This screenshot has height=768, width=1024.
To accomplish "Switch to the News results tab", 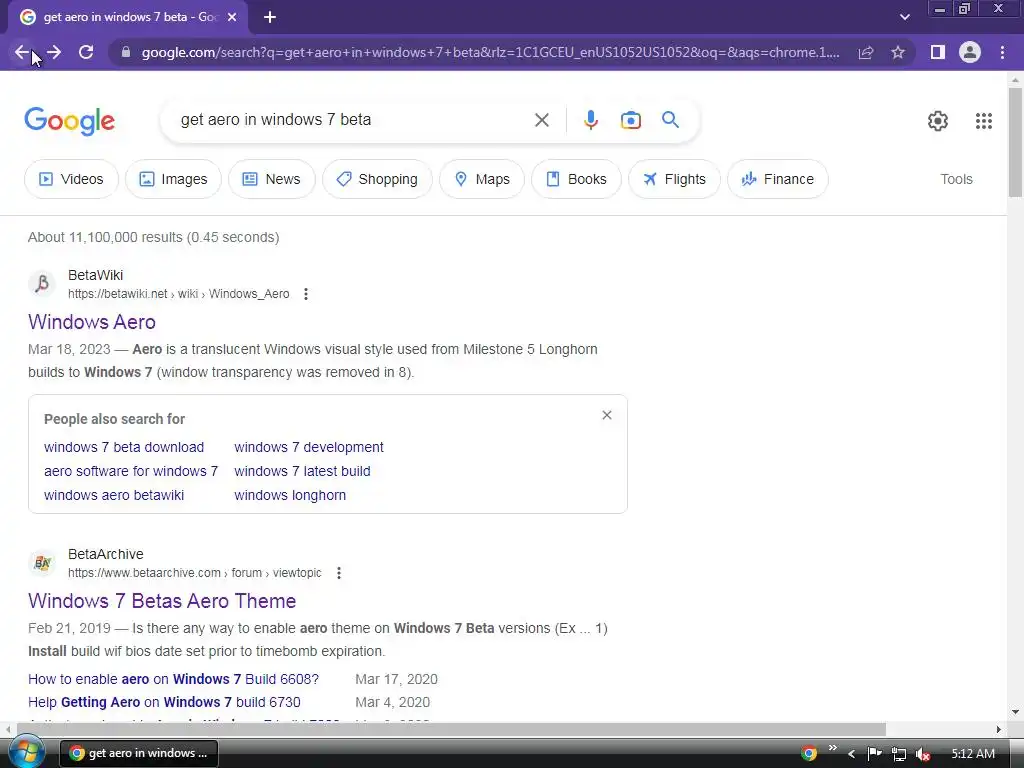I will [x=272, y=179].
